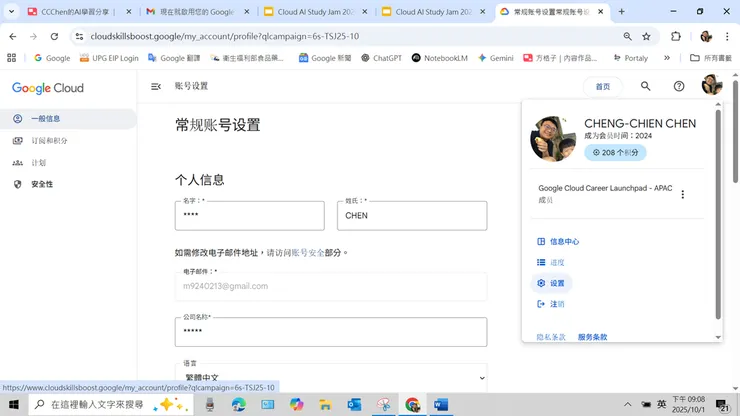Open the ChatGPT bookmark

(x=381, y=58)
